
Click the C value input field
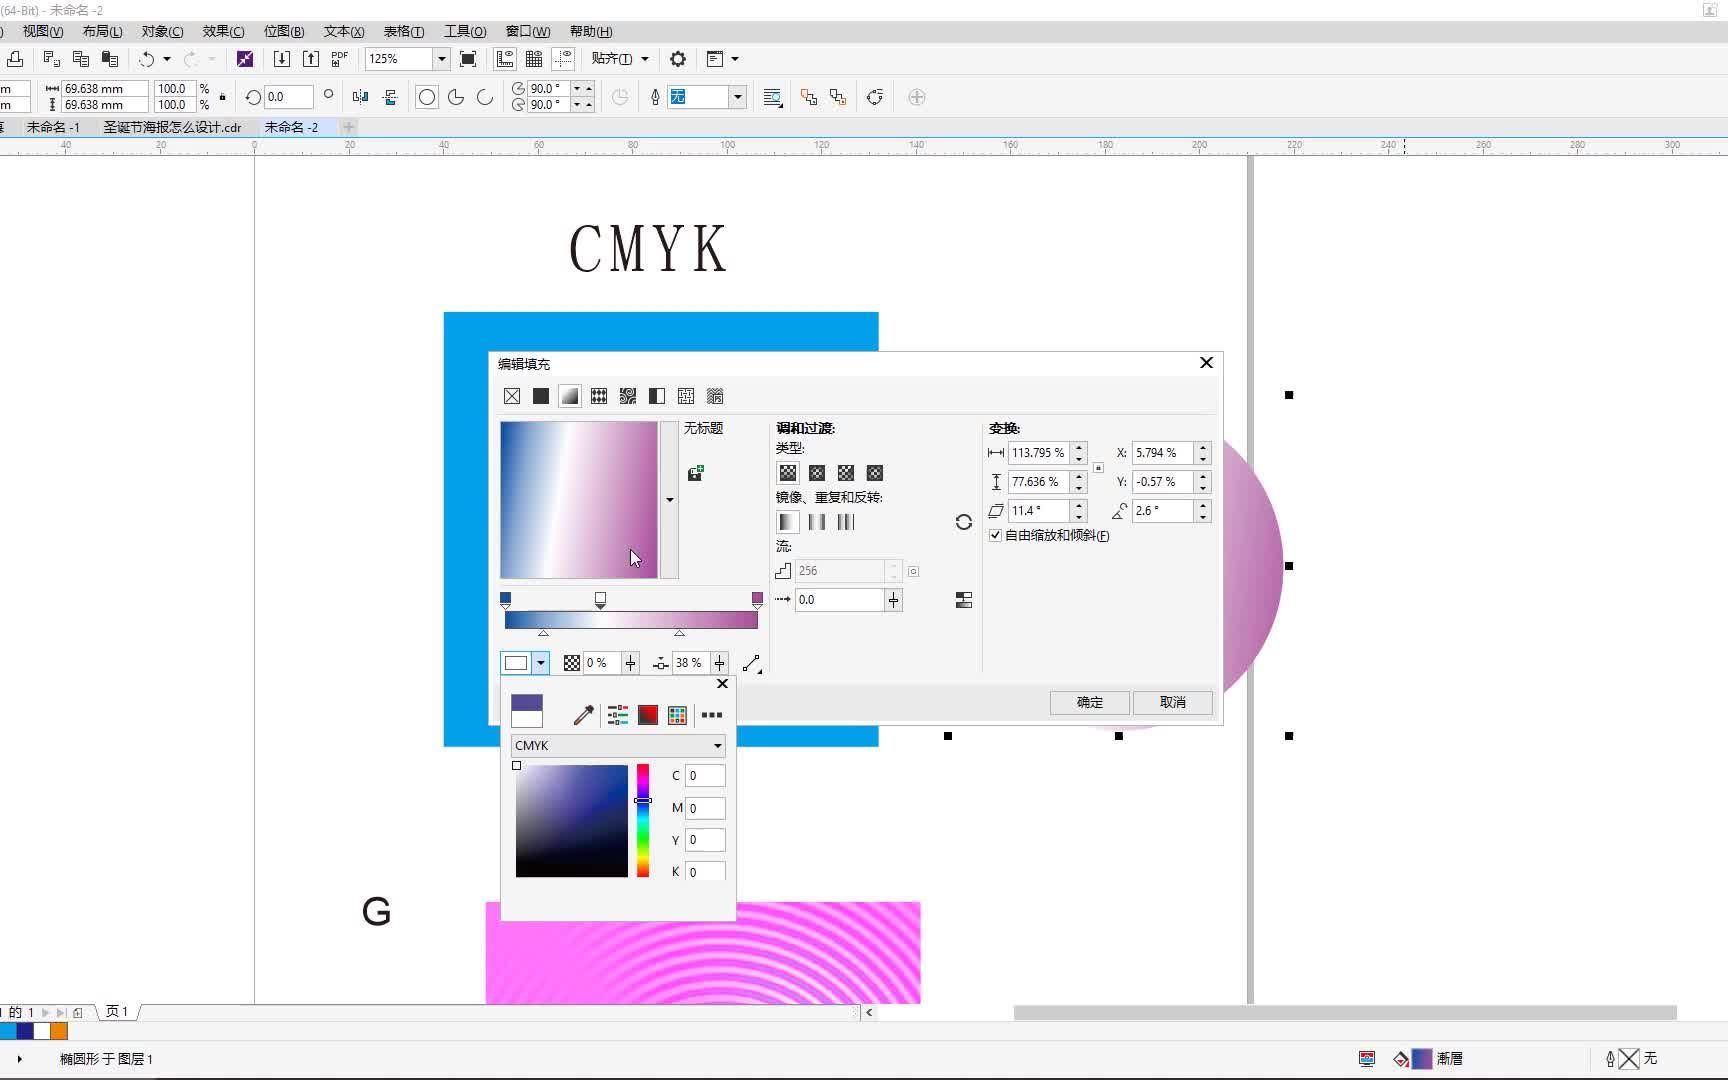pyautogui.click(x=705, y=776)
